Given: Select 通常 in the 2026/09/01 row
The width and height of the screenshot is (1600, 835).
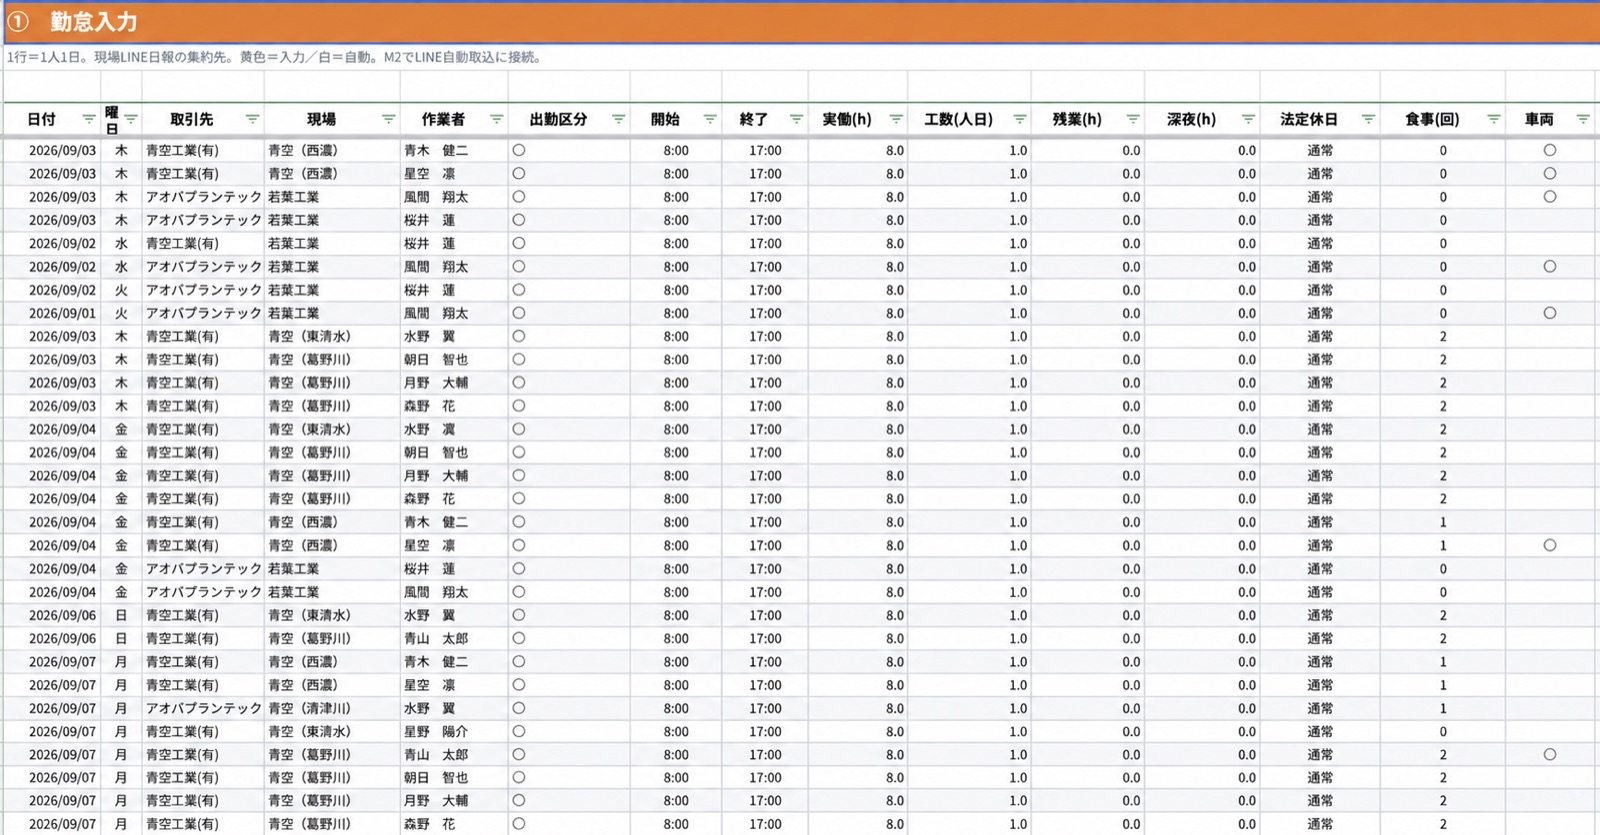Looking at the screenshot, I should point(1320,313).
